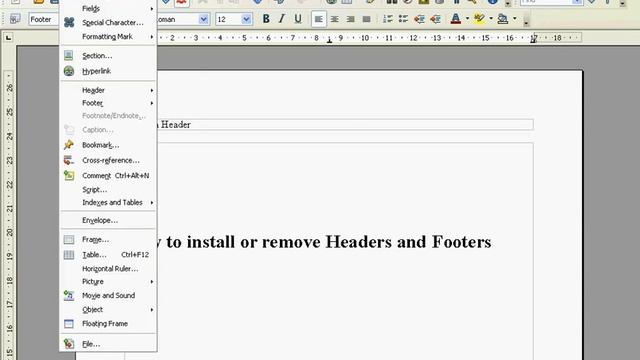Expand the Header submenu
Image resolution: width=640 pixels, height=360 pixels.
coord(108,90)
